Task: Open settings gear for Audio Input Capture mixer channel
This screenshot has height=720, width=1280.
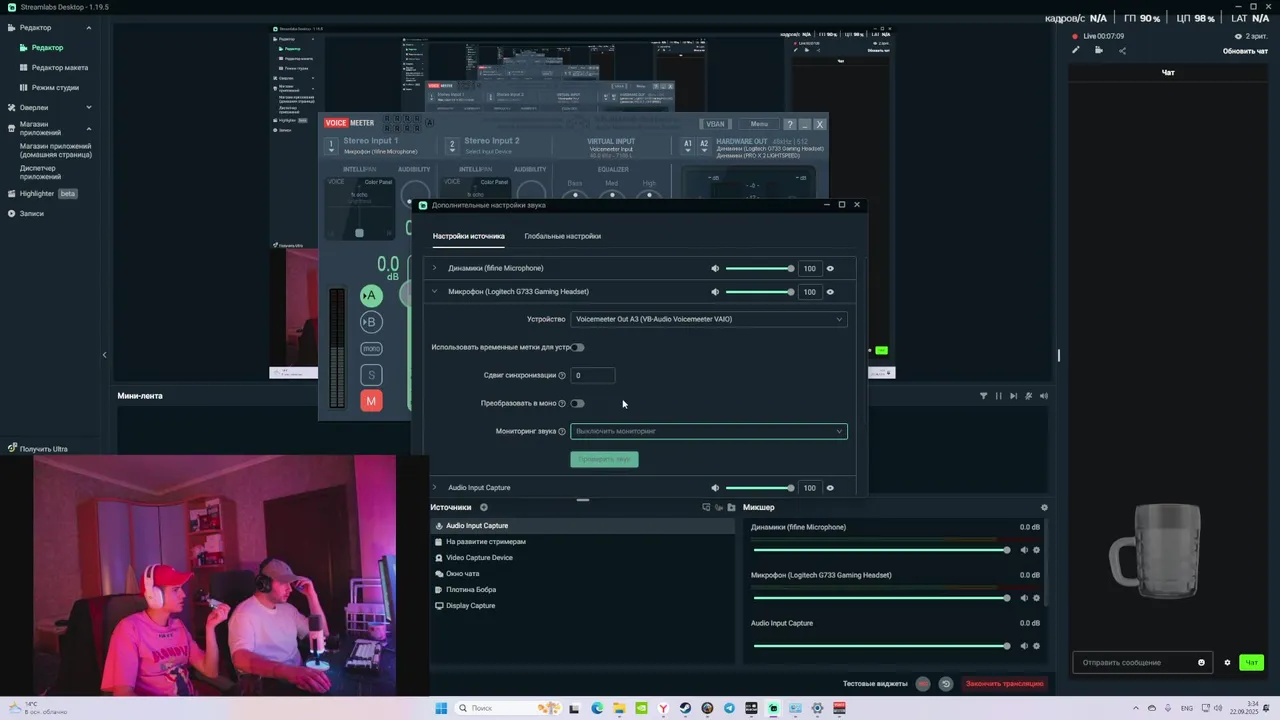Action: (1036, 646)
